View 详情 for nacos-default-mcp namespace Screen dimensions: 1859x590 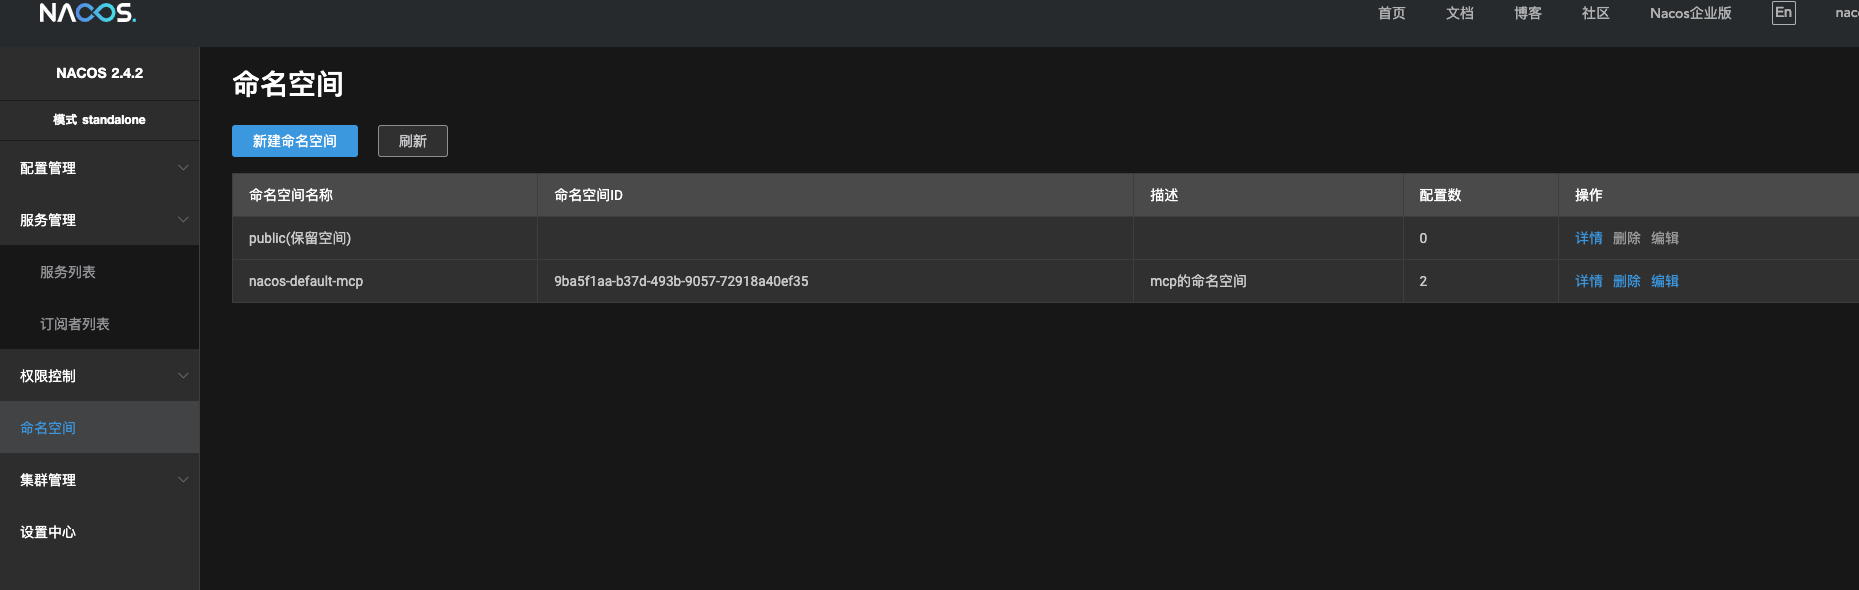(1589, 281)
